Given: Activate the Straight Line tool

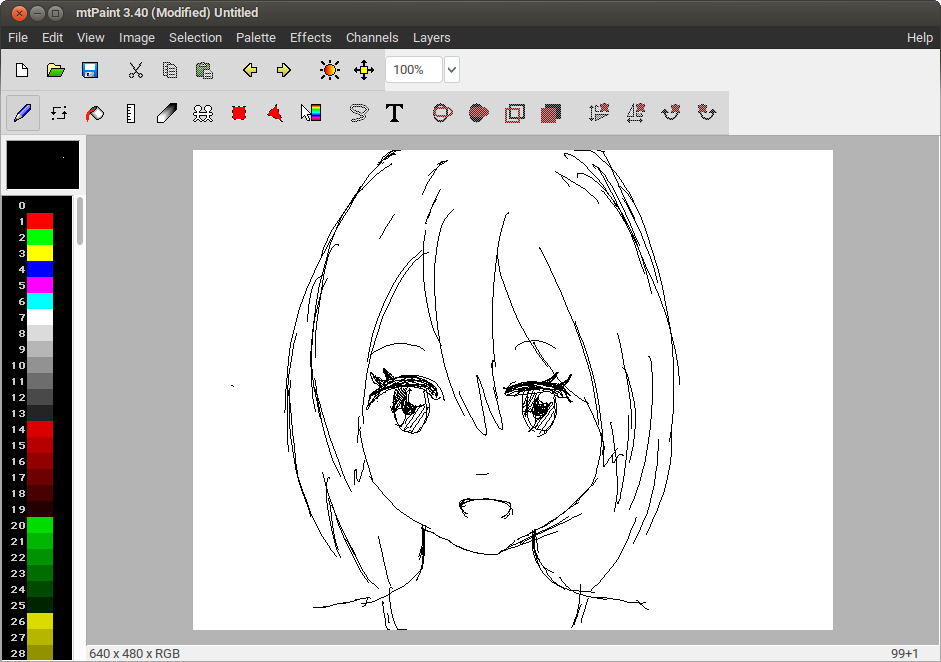Looking at the screenshot, I should coord(130,112).
